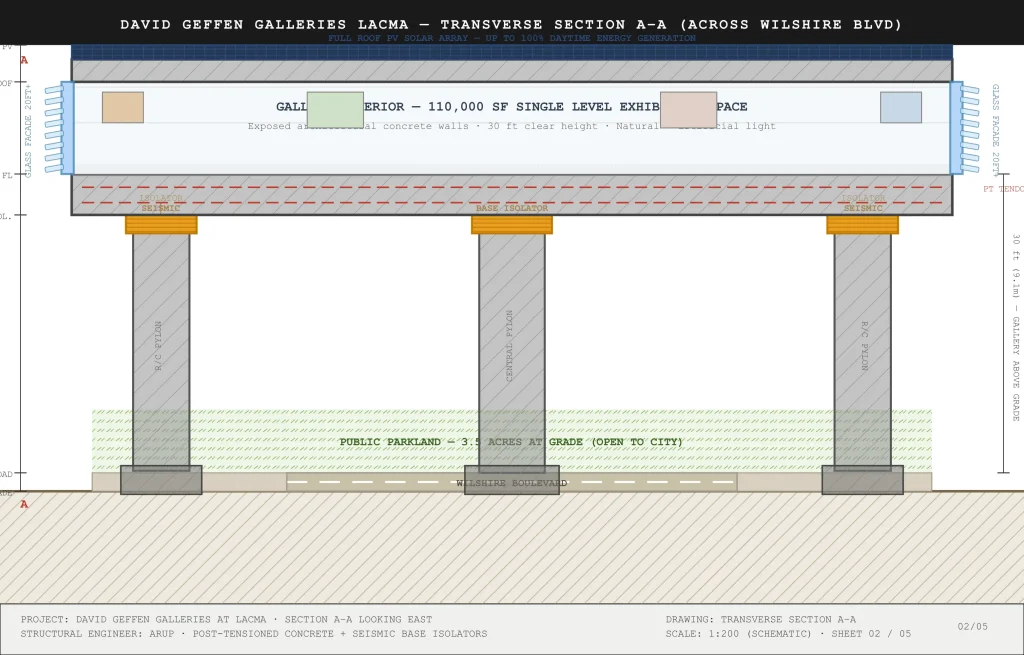Click the drawing title 'Transverse Section A-A' header

coord(511,24)
